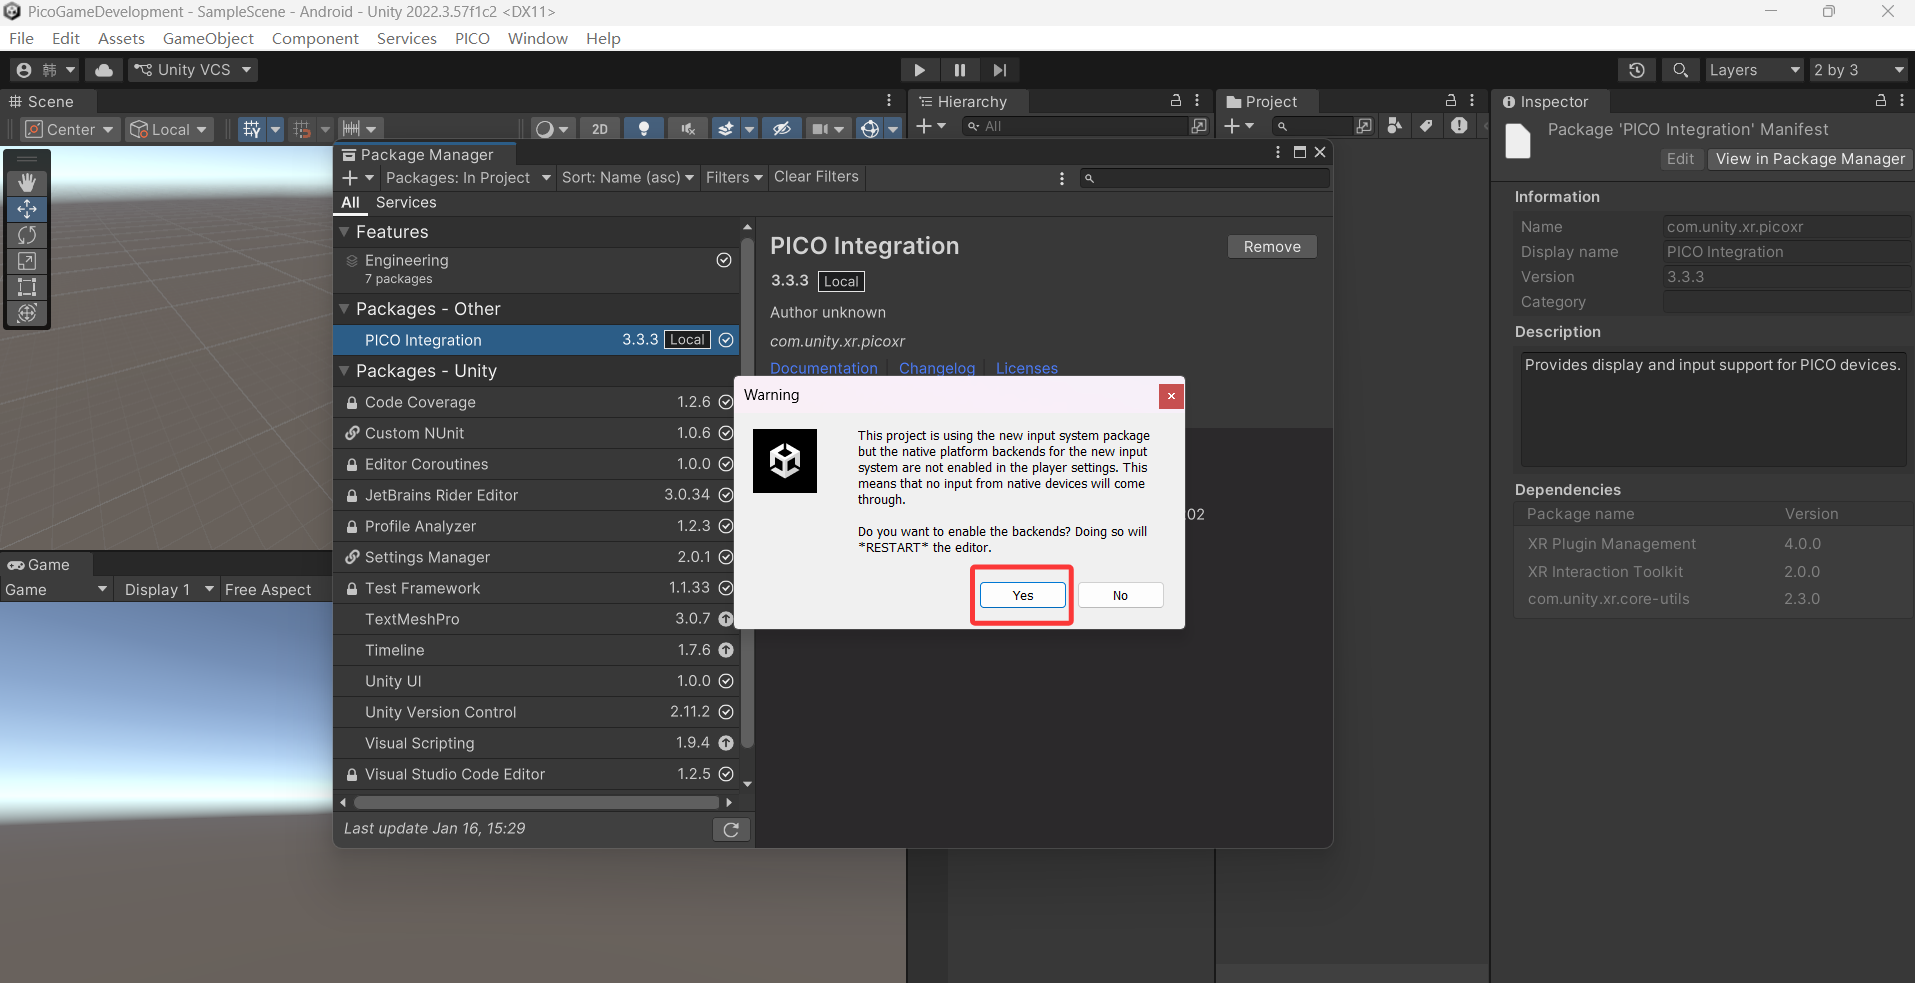Toggle grid snapping icon

302,129
